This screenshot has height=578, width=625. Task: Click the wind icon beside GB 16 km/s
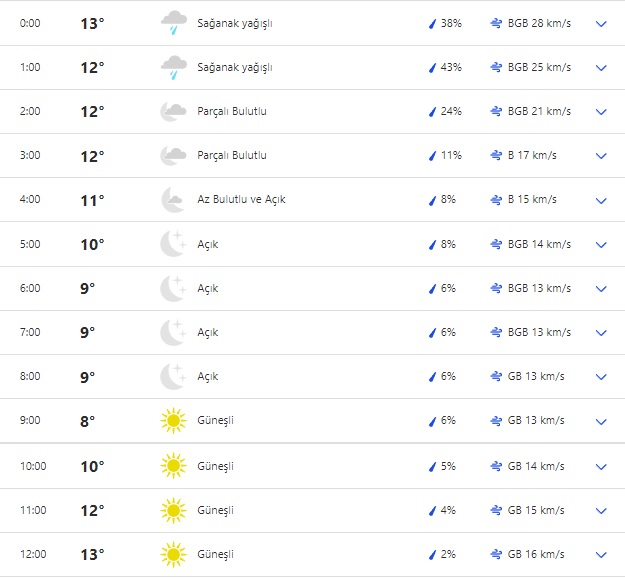click(496, 554)
